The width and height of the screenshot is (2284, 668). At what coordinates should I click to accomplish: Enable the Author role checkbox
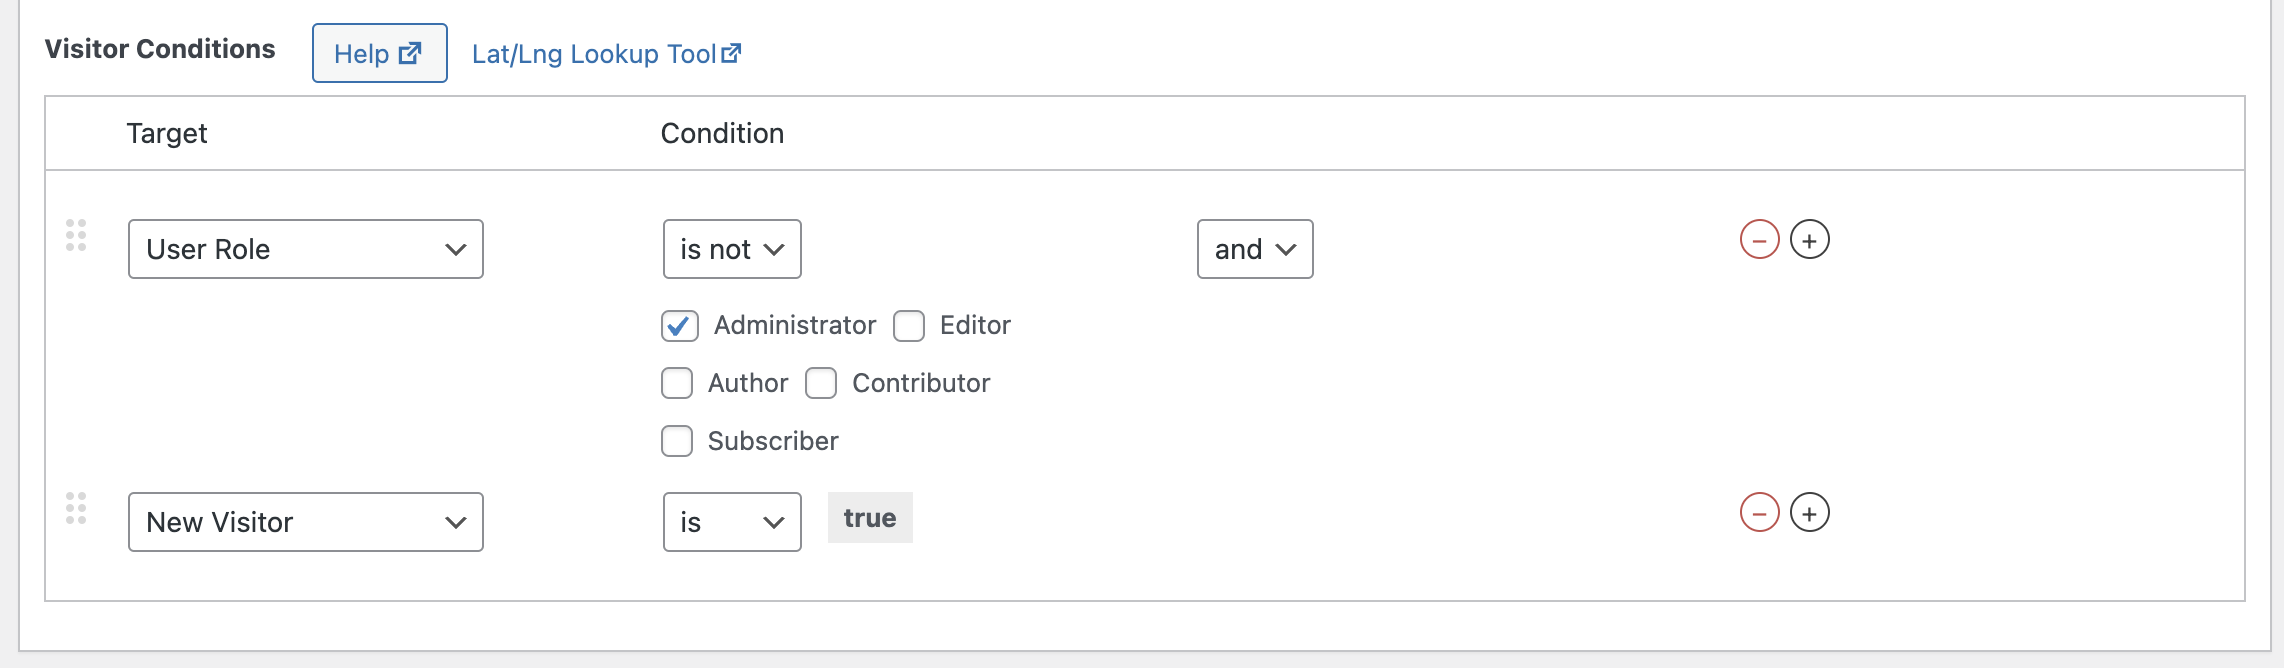[x=677, y=383]
